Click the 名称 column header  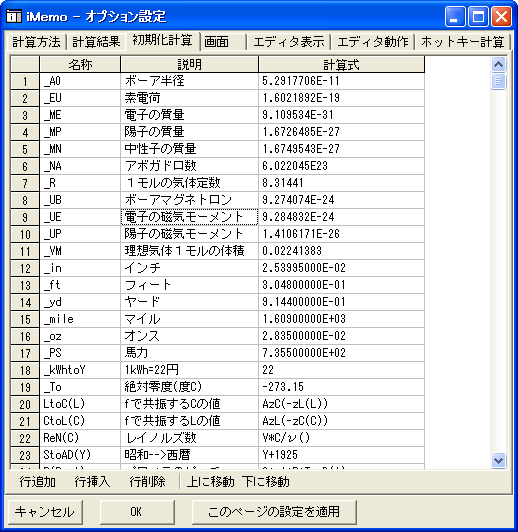80,64
